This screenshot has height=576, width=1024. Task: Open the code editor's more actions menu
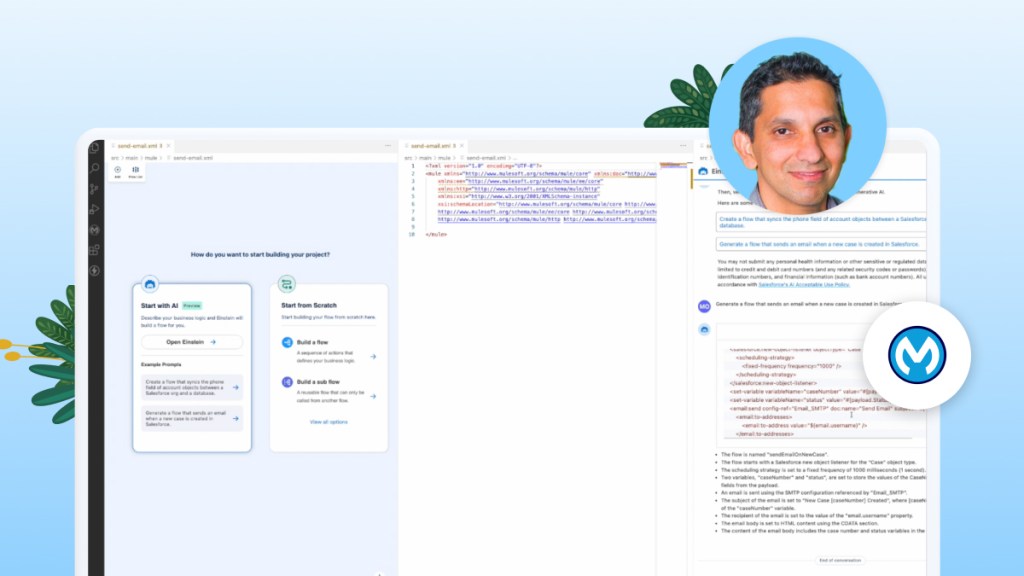pyautogui.click(x=682, y=145)
